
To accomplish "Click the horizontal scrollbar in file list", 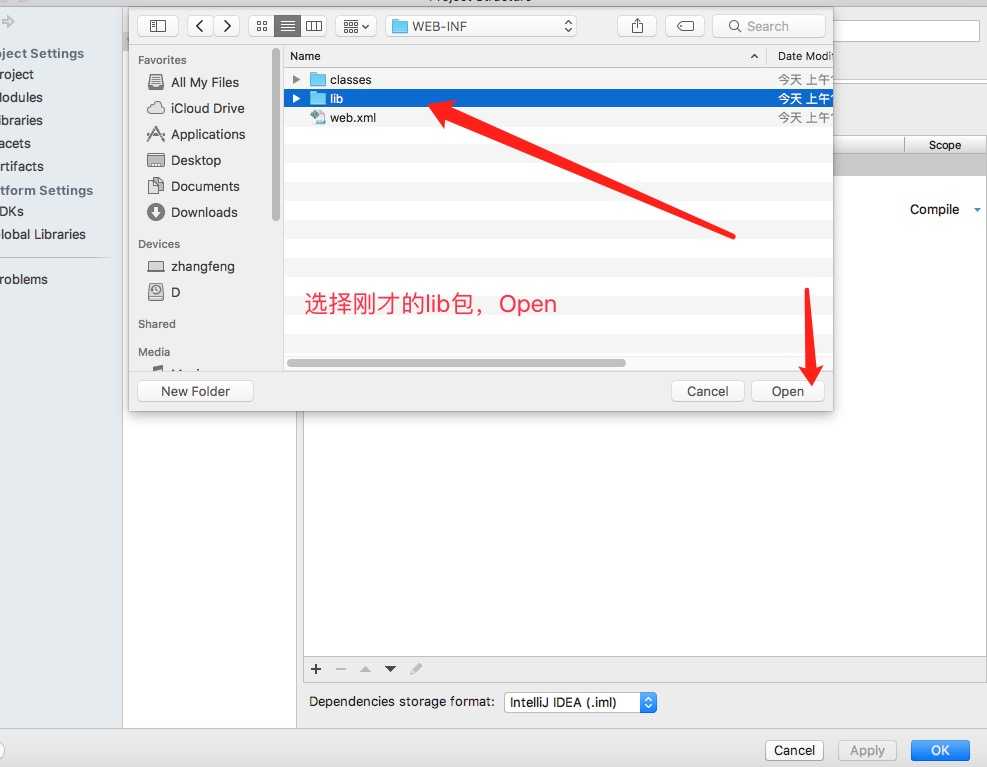I will pyautogui.click(x=456, y=363).
